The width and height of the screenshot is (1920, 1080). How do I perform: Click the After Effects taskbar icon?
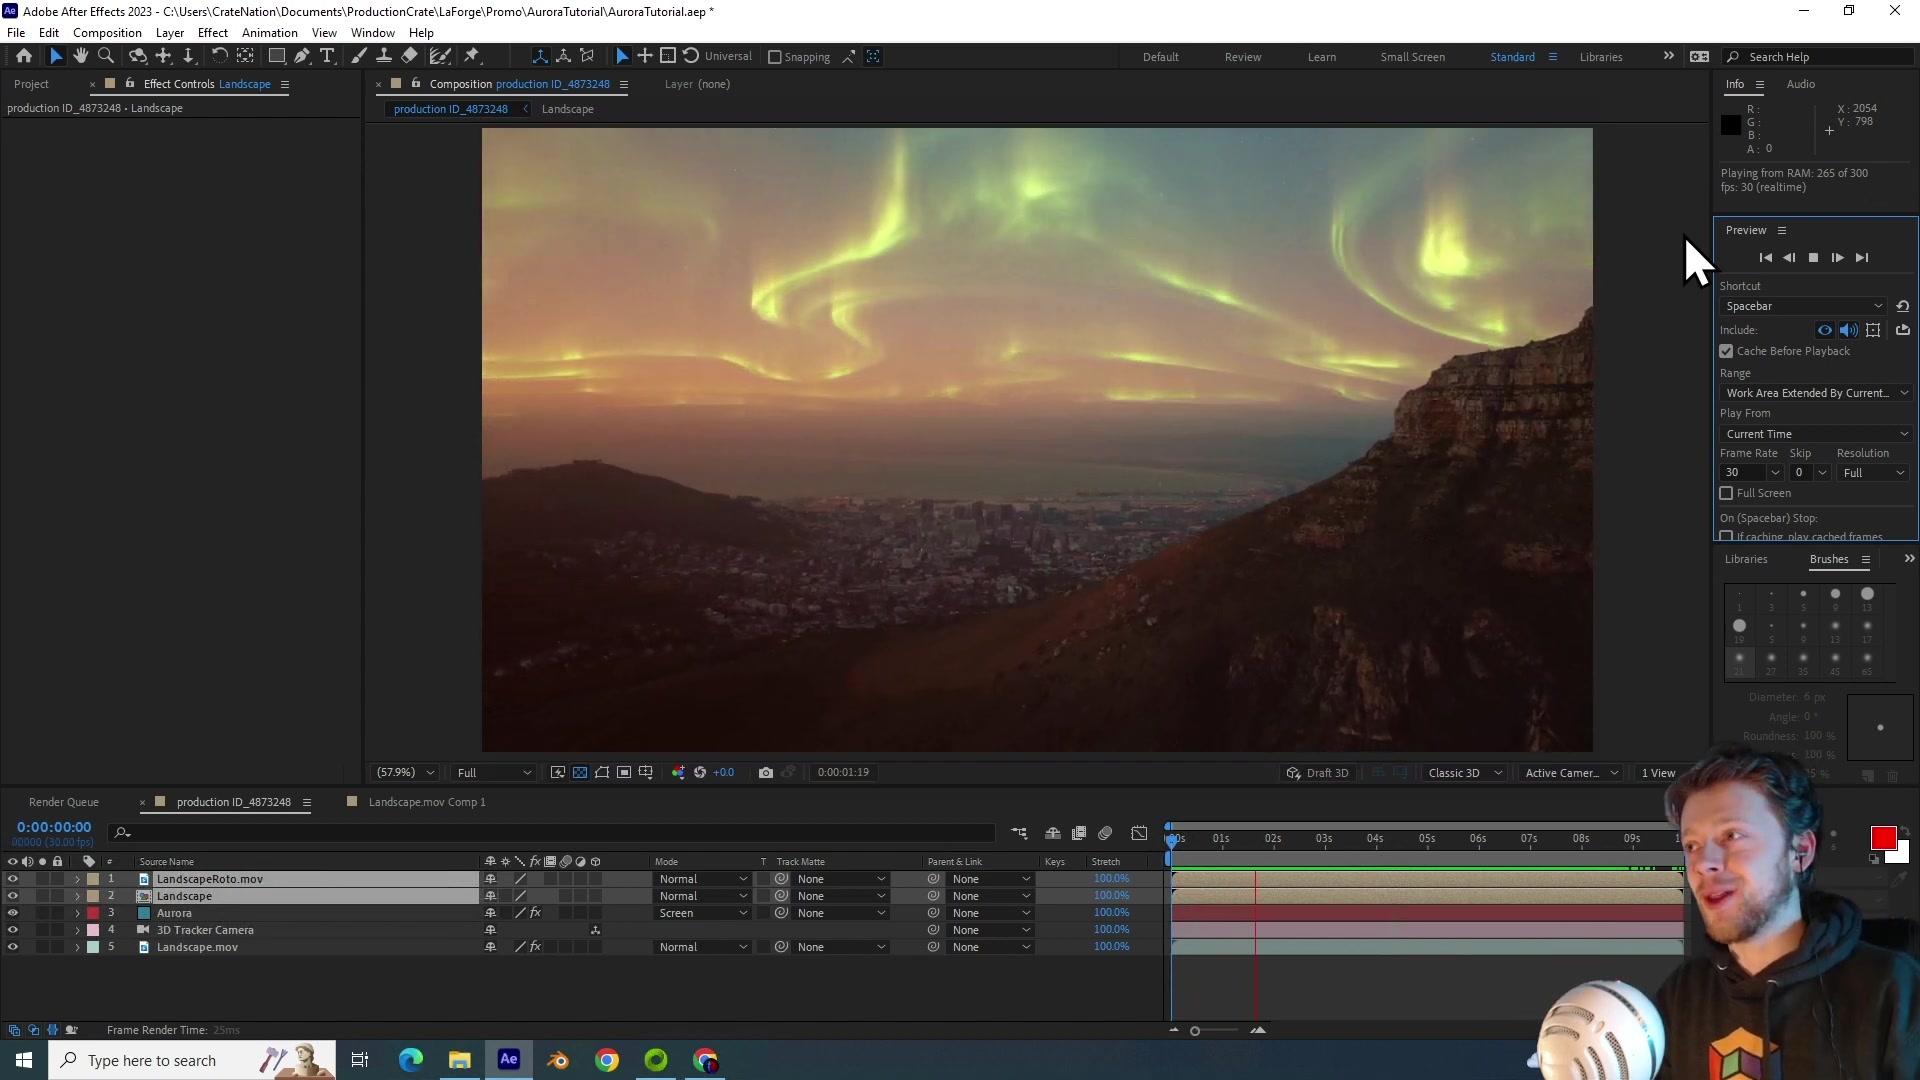(509, 1060)
